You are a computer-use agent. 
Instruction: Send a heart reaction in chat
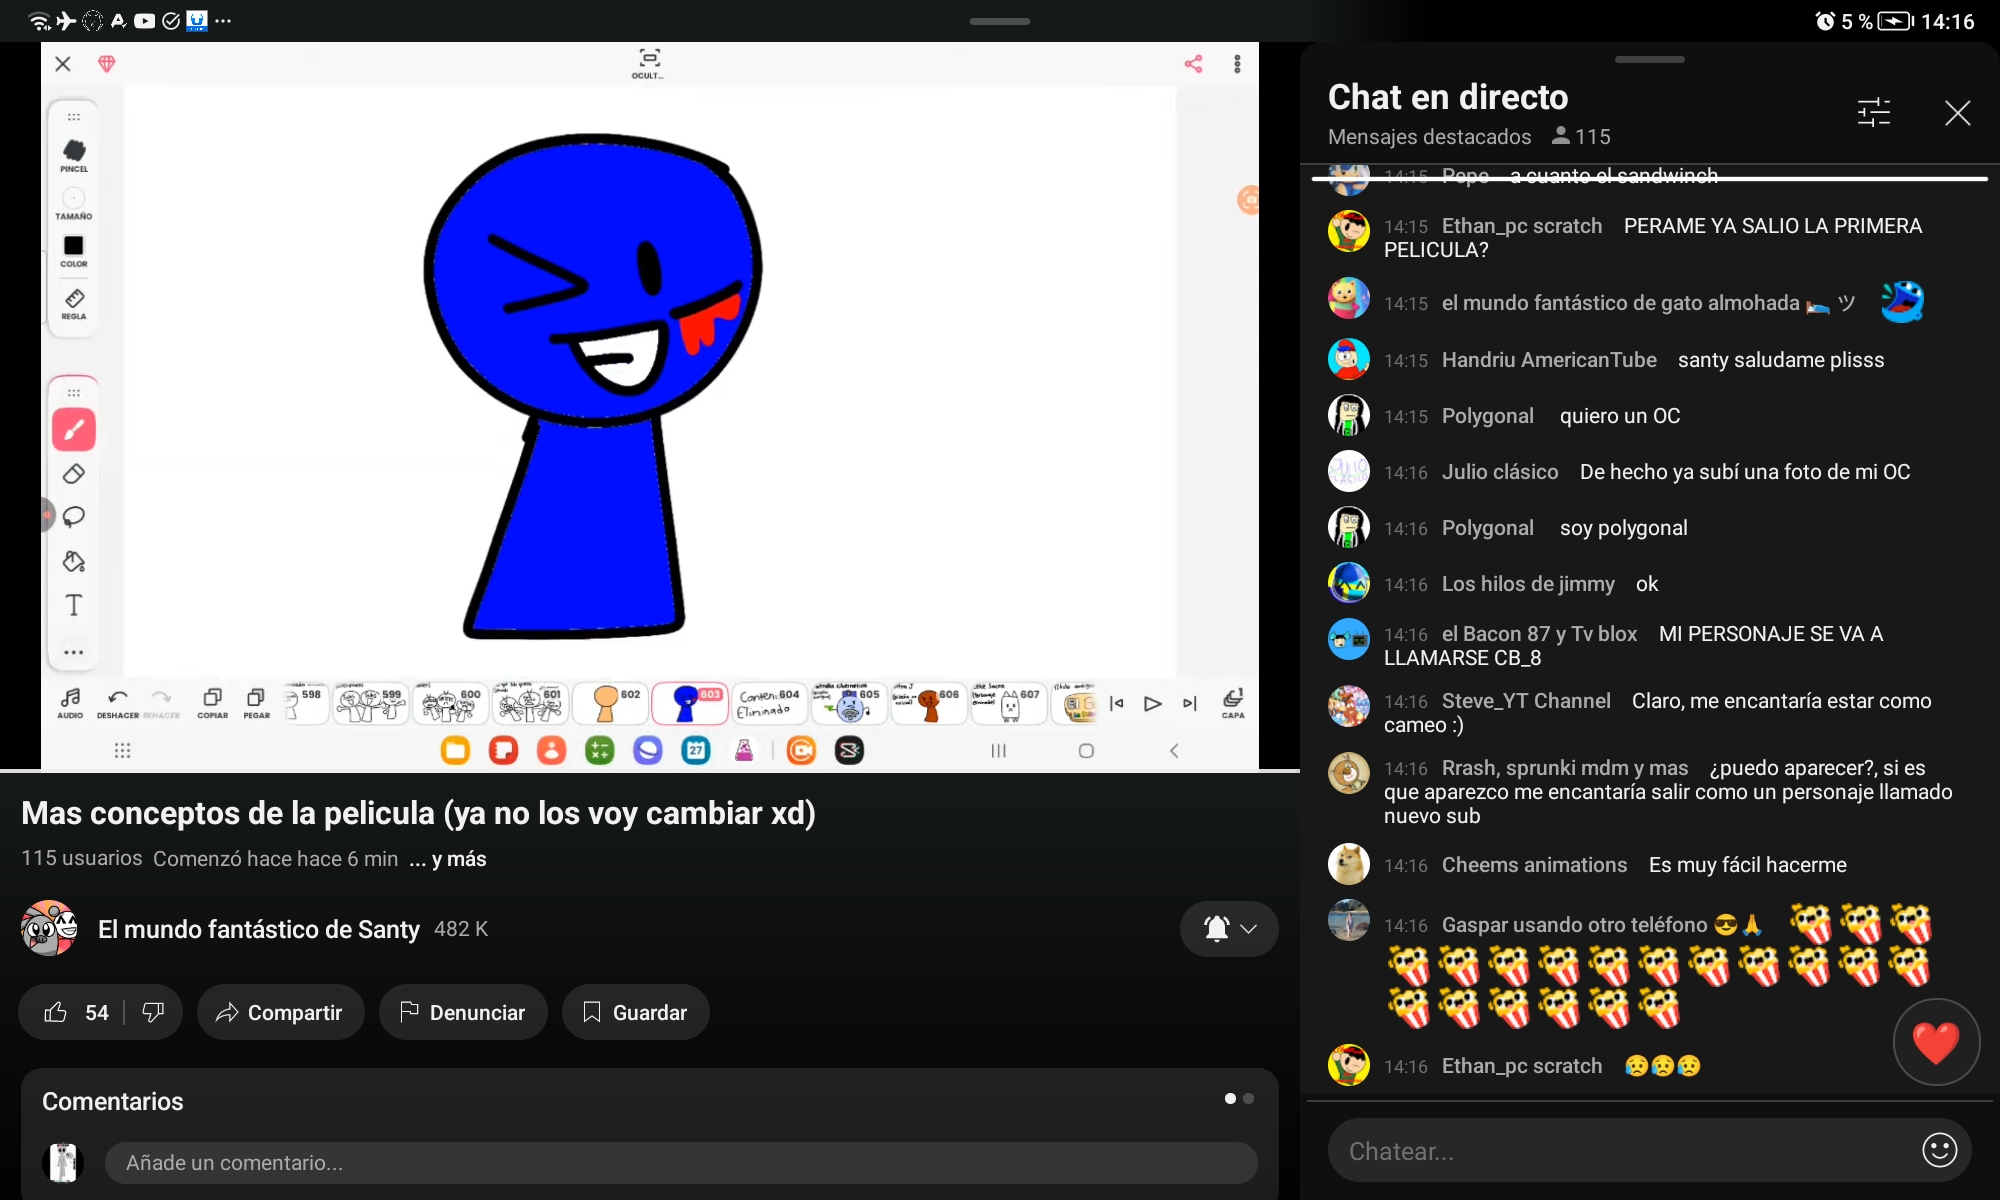tap(1935, 1042)
